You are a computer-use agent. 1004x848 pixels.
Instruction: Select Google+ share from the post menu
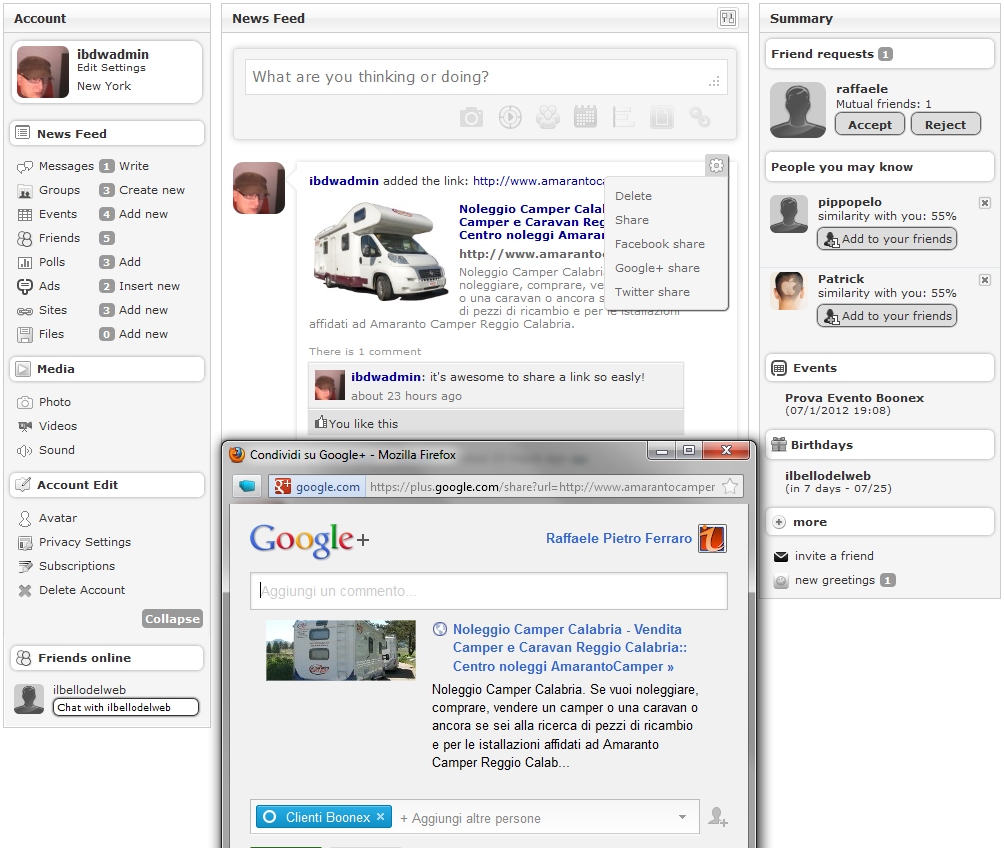tap(656, 268)
